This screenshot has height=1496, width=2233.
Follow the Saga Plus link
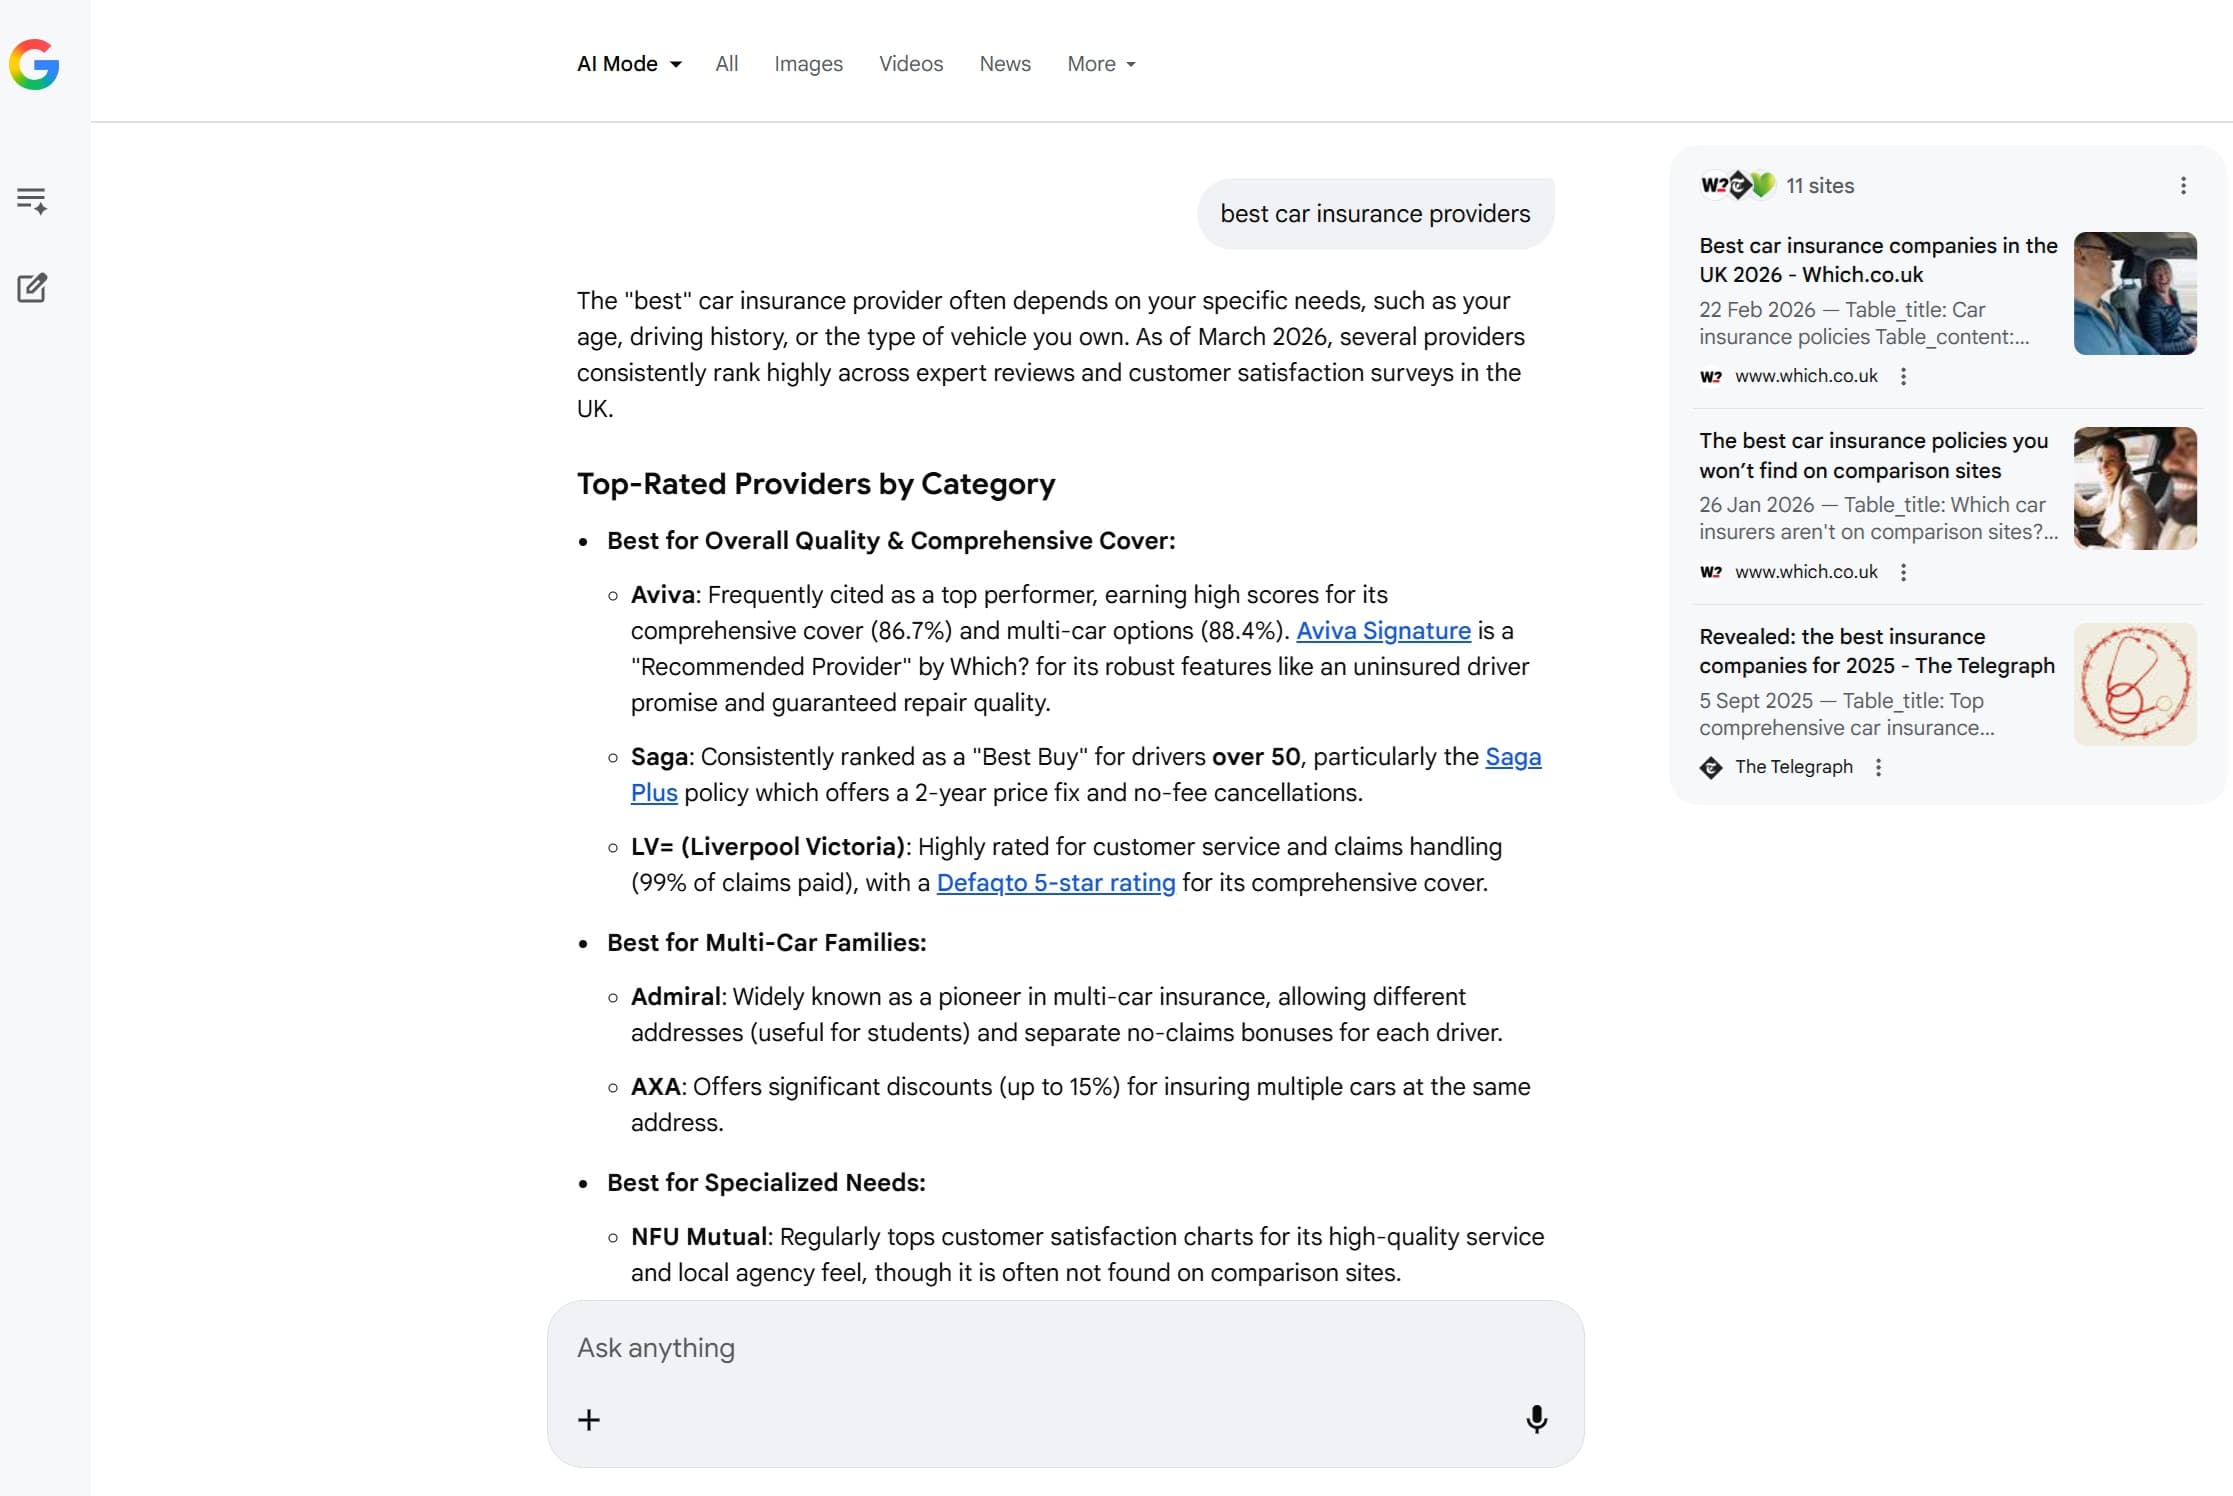point(1513,757)
